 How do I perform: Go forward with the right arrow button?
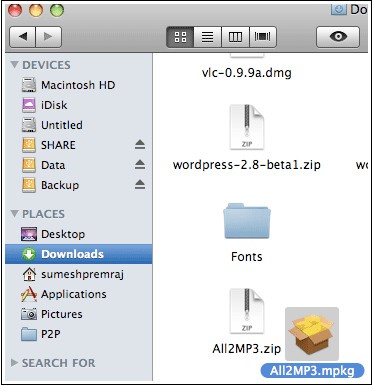click(x=48, y=37)
